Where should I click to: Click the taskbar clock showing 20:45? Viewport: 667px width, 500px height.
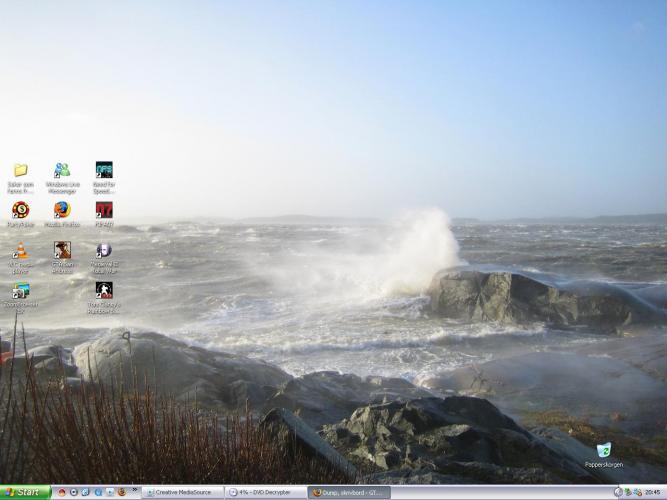coord(653,492)
